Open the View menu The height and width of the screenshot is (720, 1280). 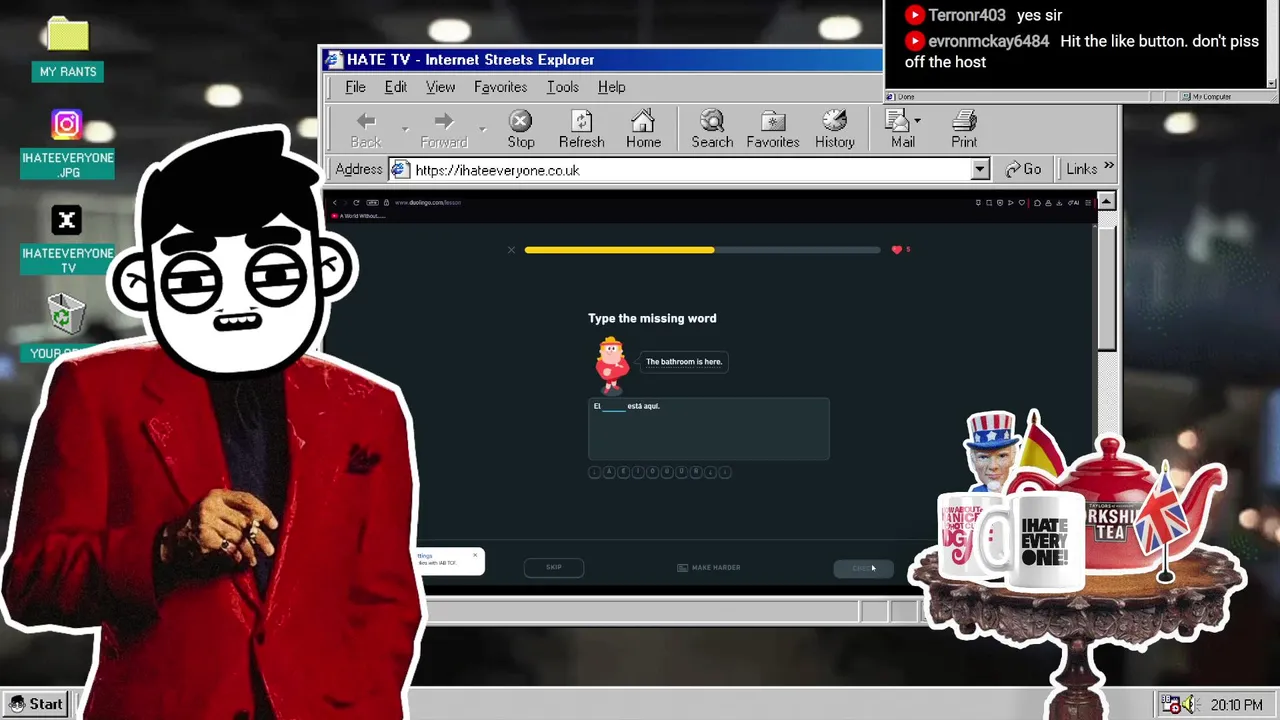(440, 87)
